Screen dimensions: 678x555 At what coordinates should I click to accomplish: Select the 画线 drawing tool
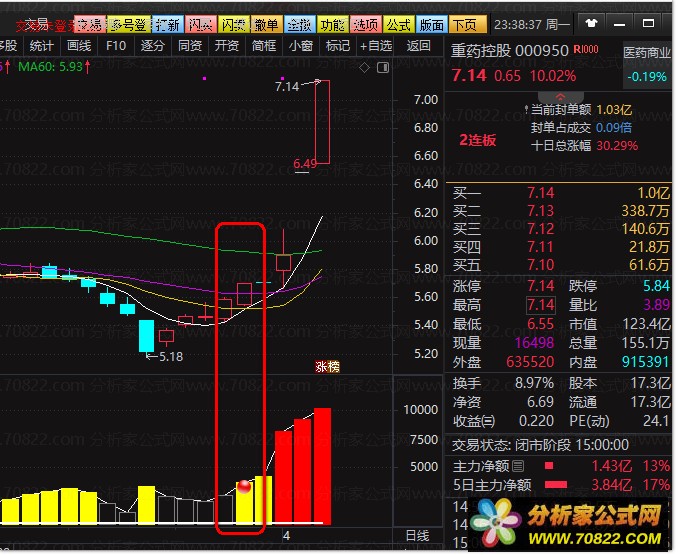[x=79, y=45]
